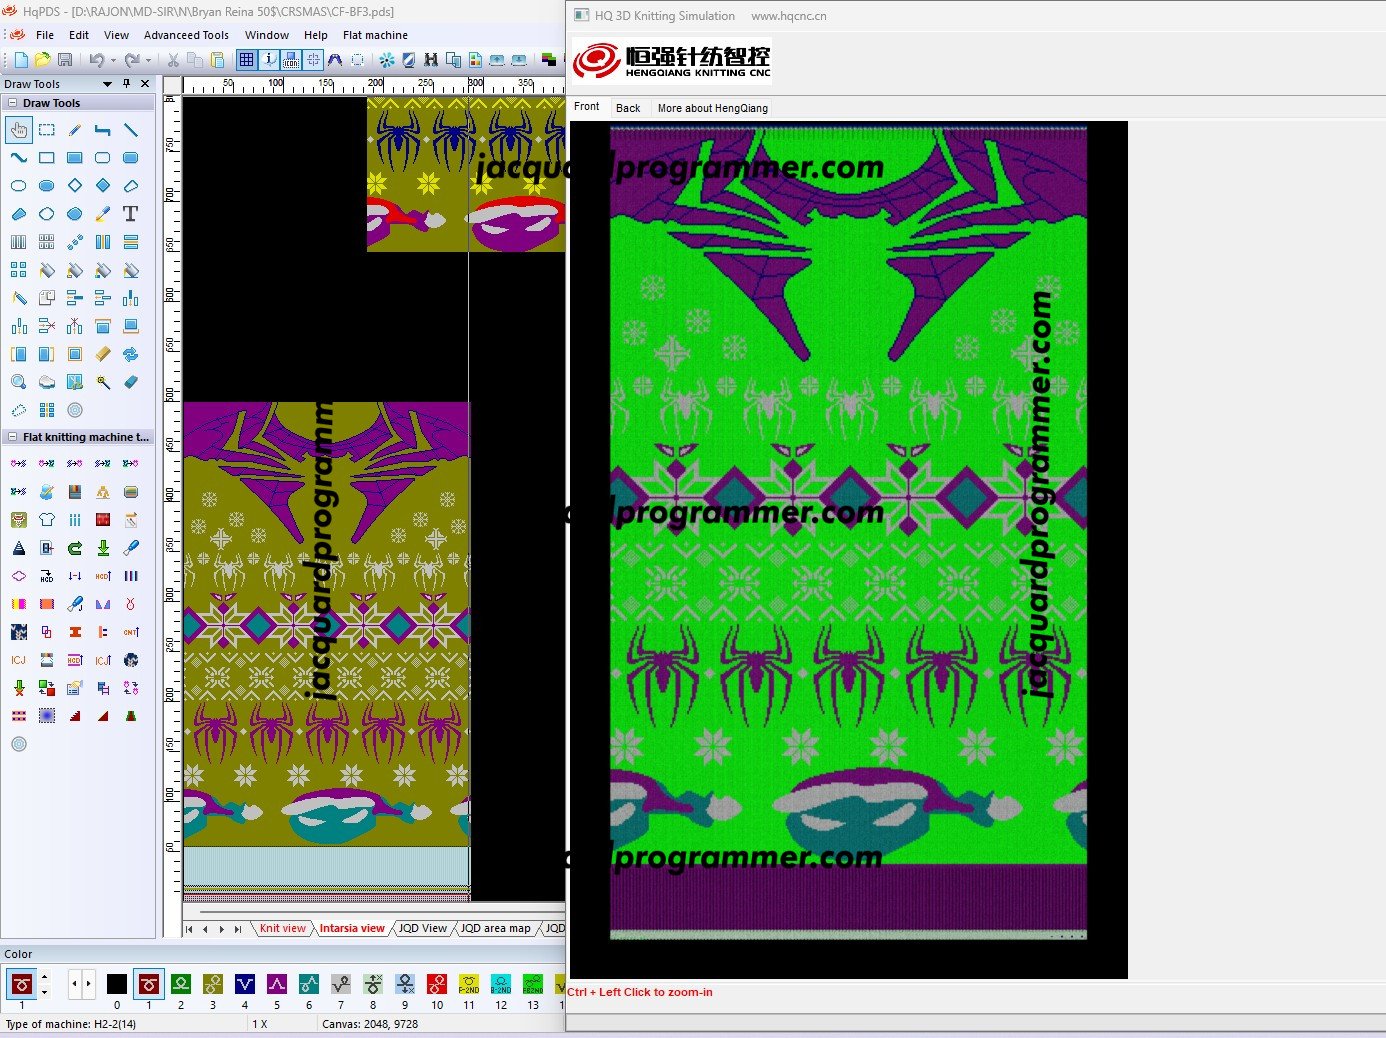Select the hand pan tool
Viewport: 1386px width, 1038px height.
(19, 130)
